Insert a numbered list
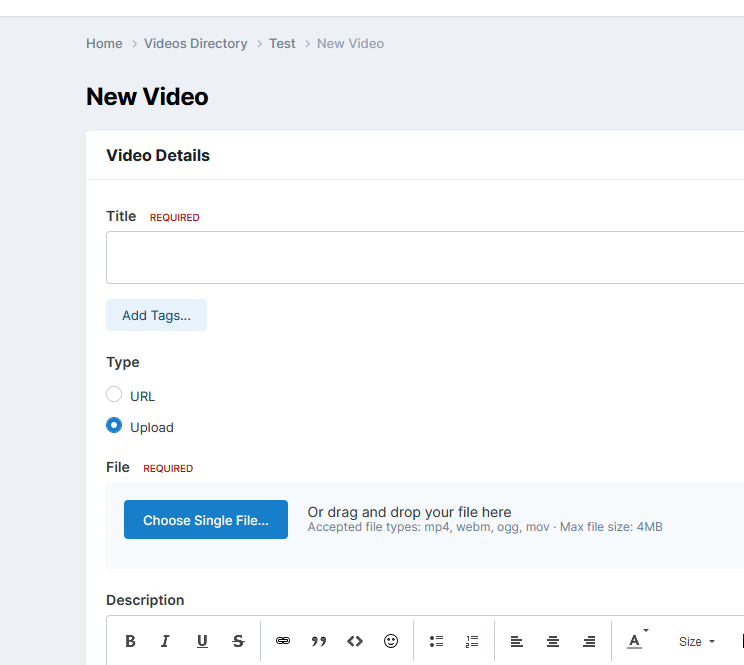This screenshot has height=665, width=744. tap(472, 641)
